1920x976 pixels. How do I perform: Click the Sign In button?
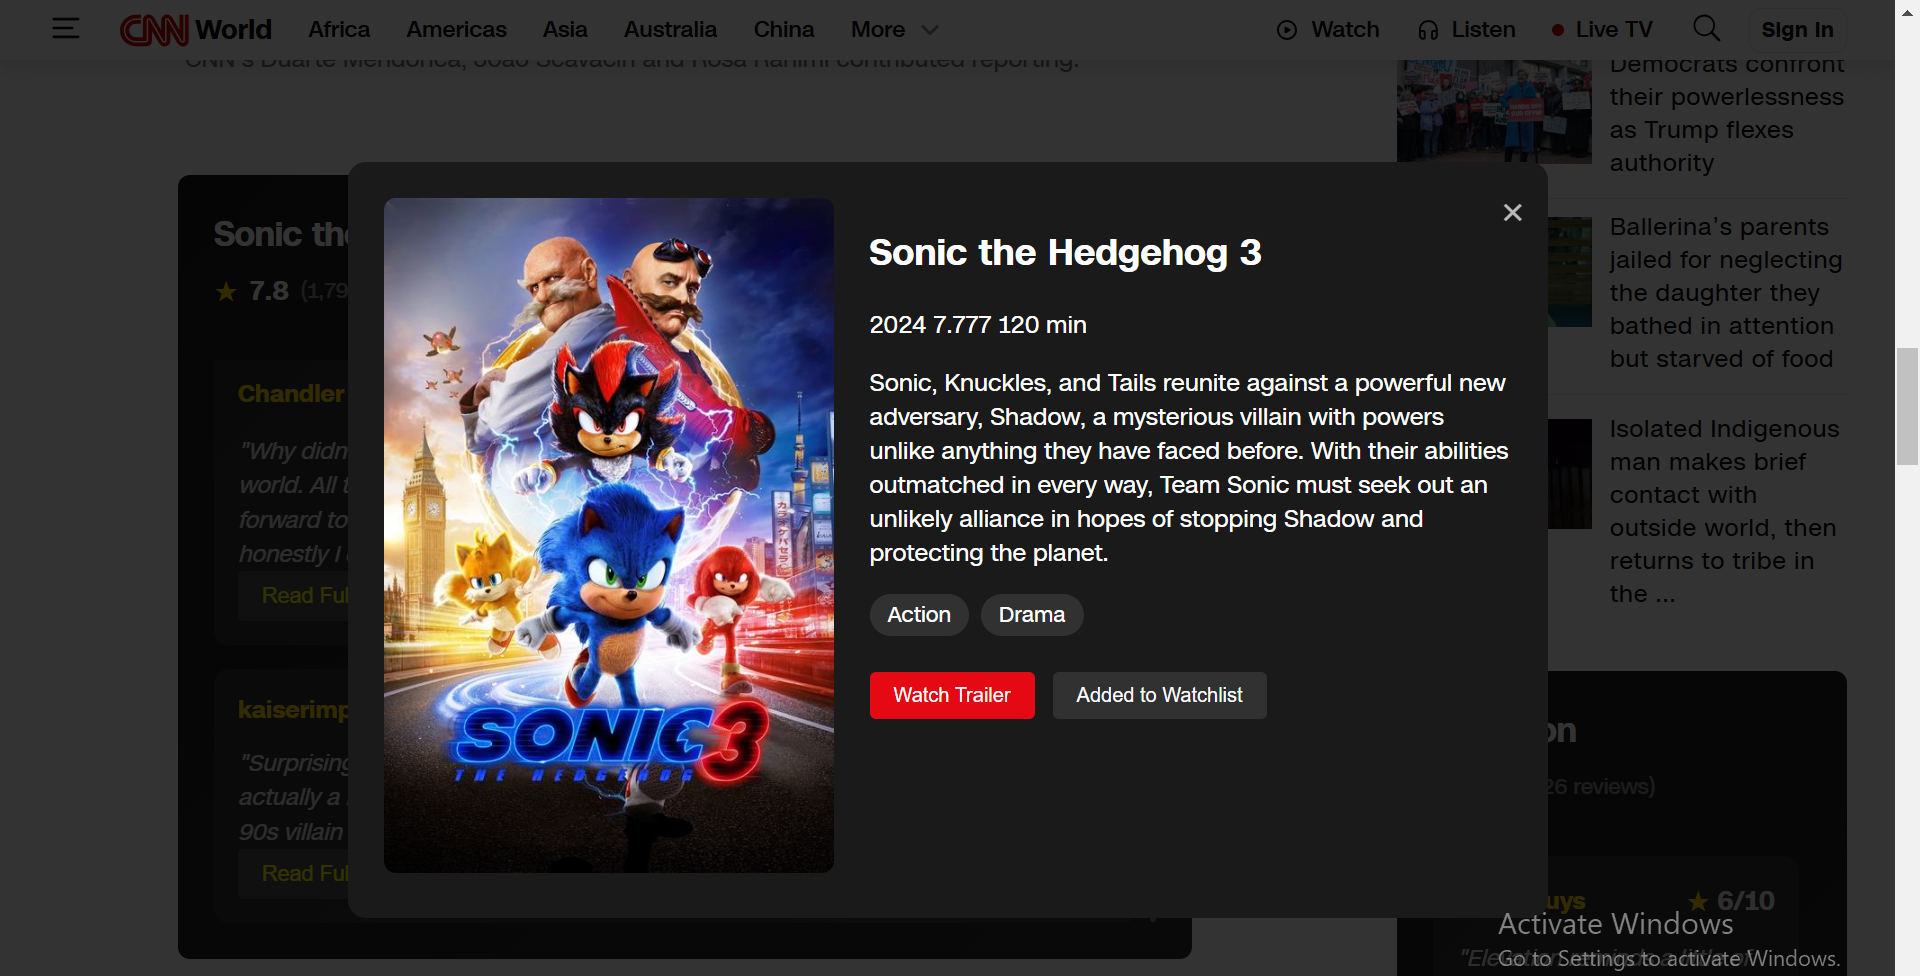pyautogui.click(x=1797, y=30)
